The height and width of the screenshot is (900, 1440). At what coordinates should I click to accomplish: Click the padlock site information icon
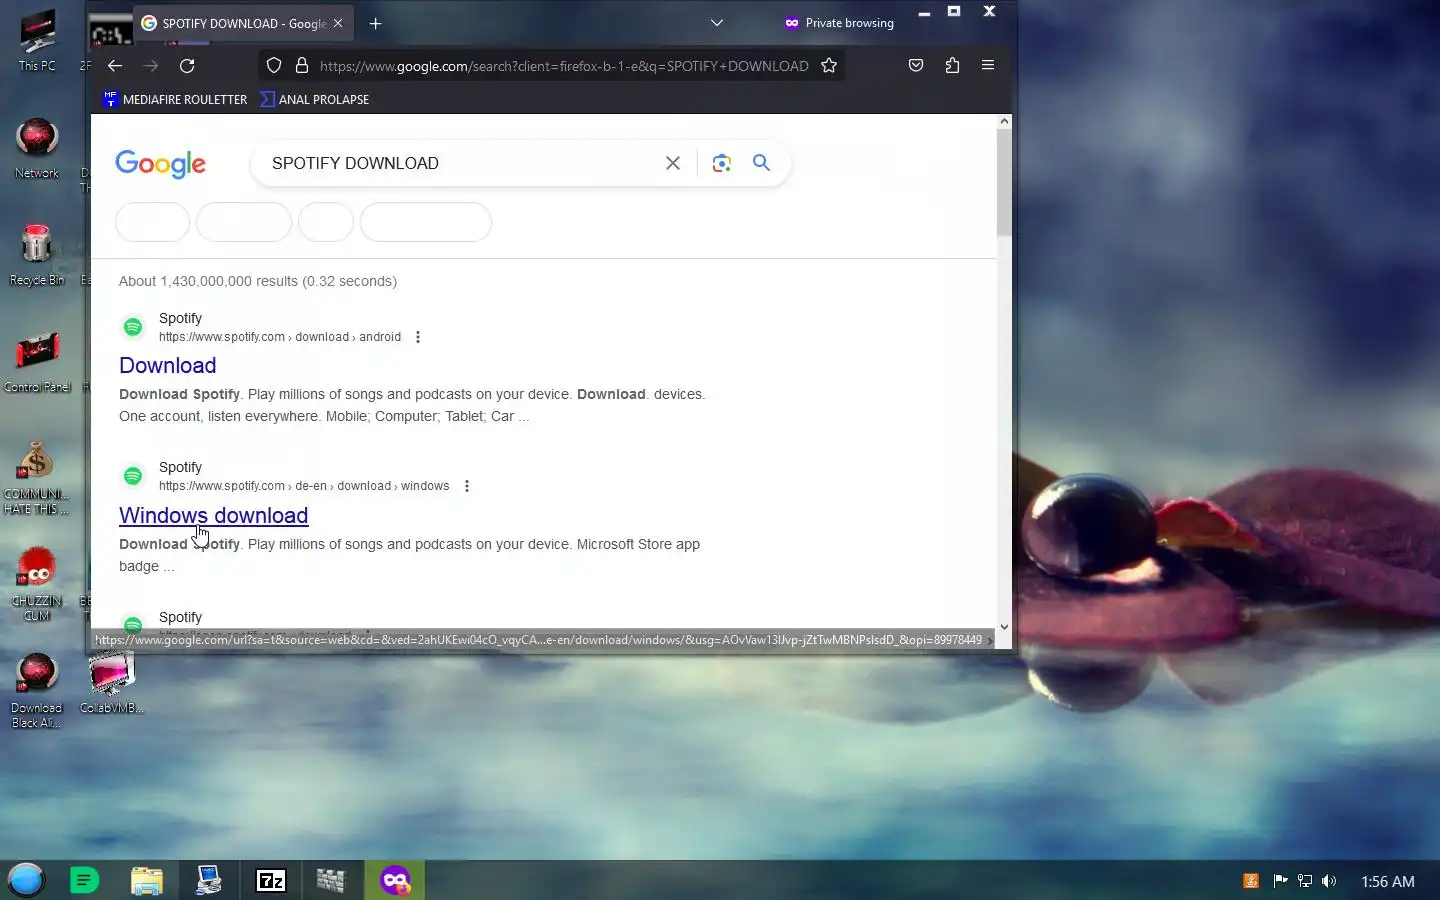coord(301,66)
